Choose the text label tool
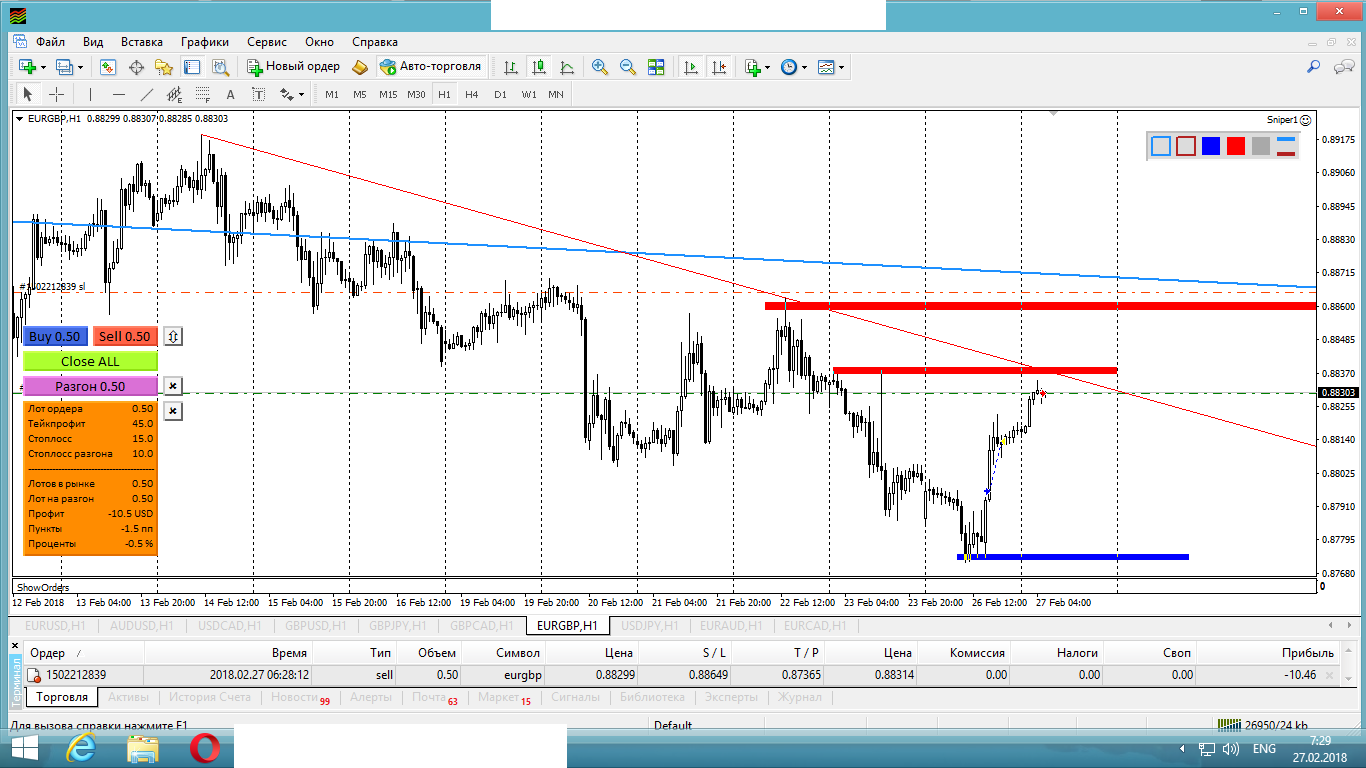The height and width of the screenshot is (768, 1366). 258,94
